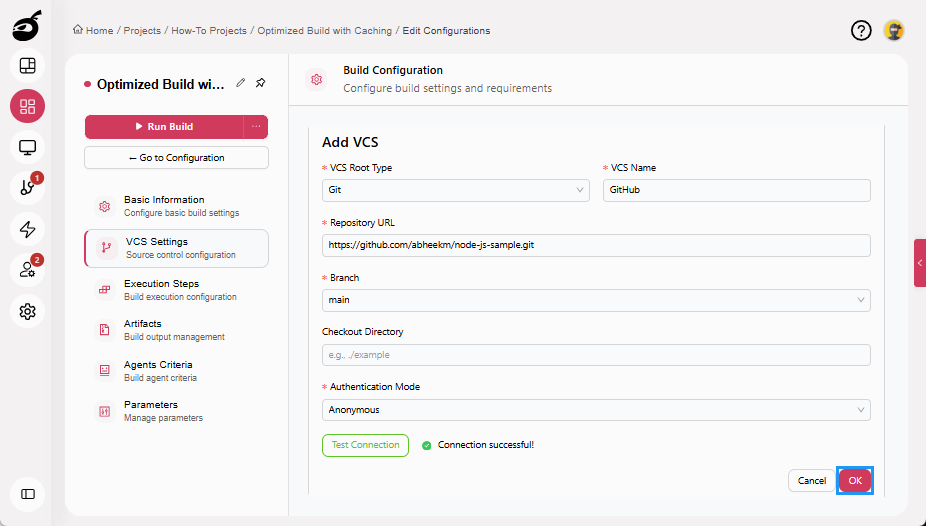Pin the build configuration with pin icon
926x526 pixels.
click(260, 83)
